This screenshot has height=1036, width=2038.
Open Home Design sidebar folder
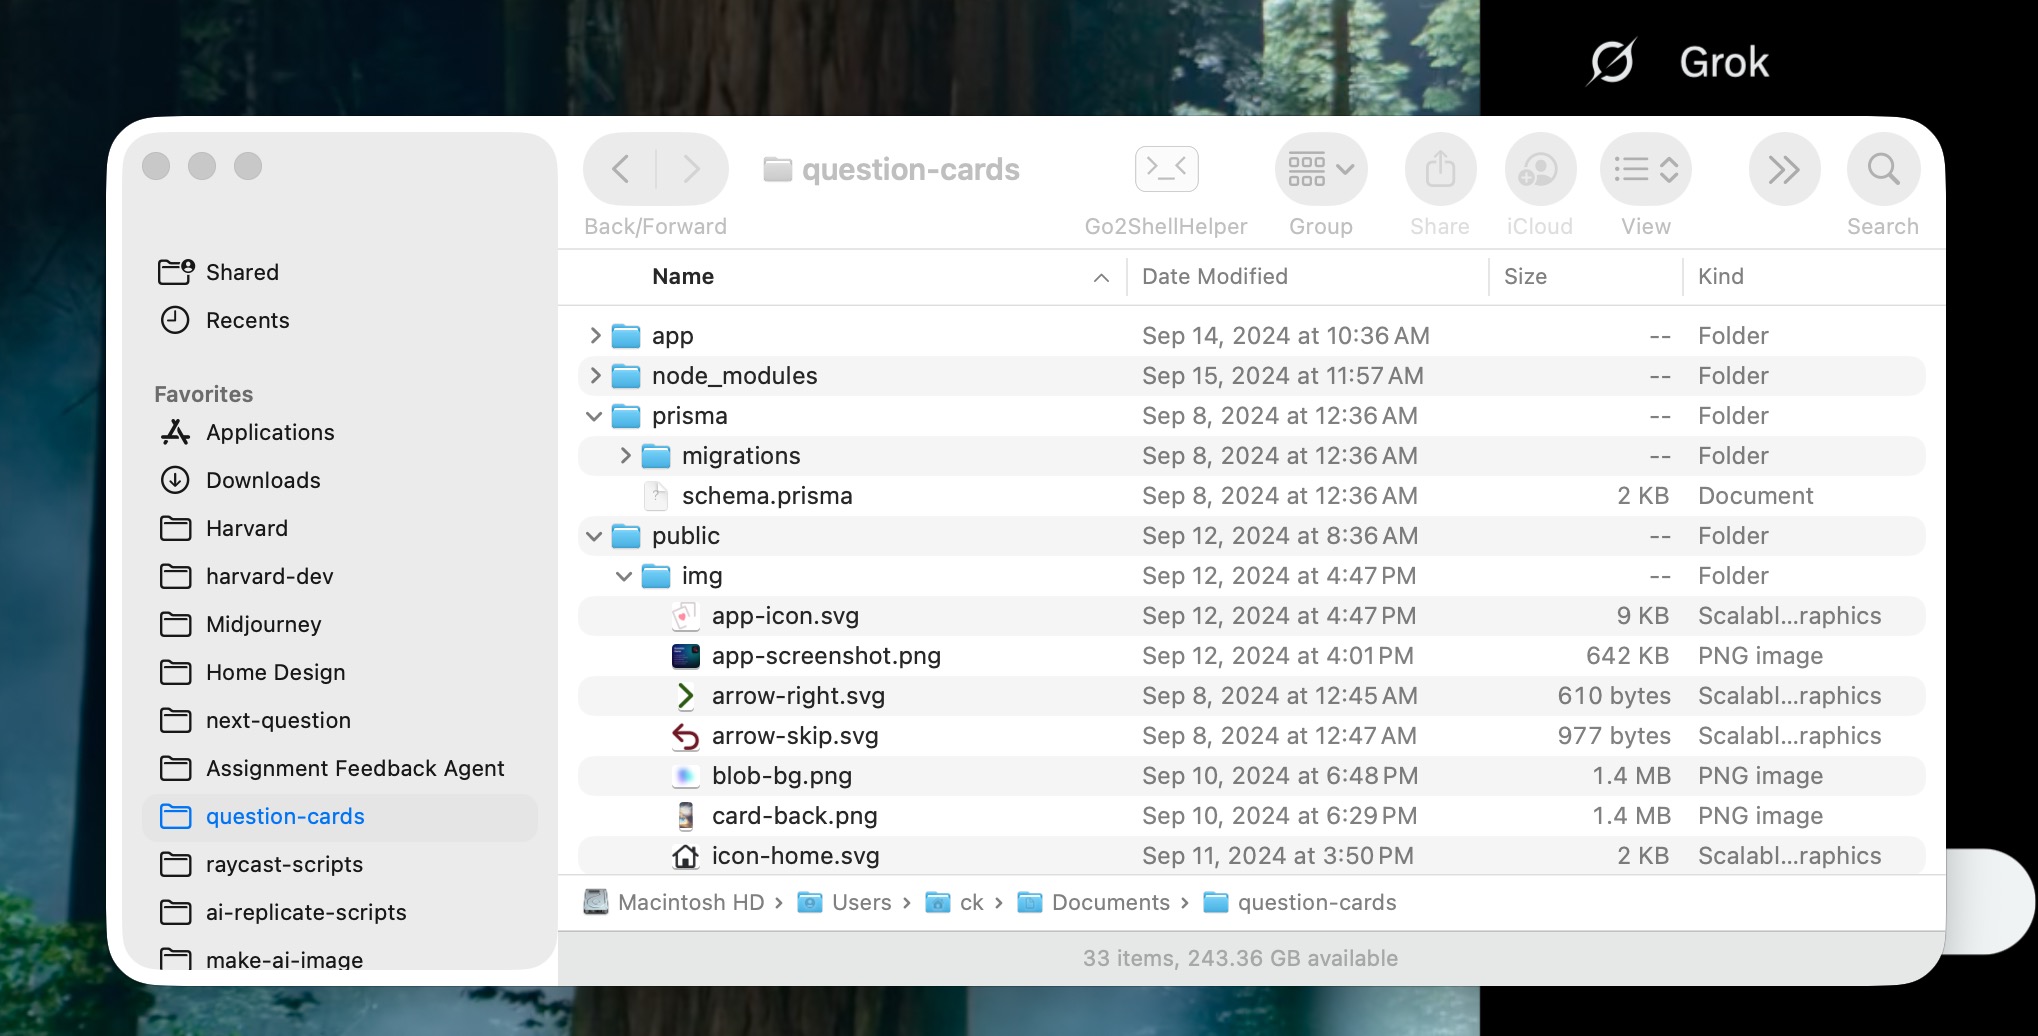pyautogui.click(x=340, y=672)
